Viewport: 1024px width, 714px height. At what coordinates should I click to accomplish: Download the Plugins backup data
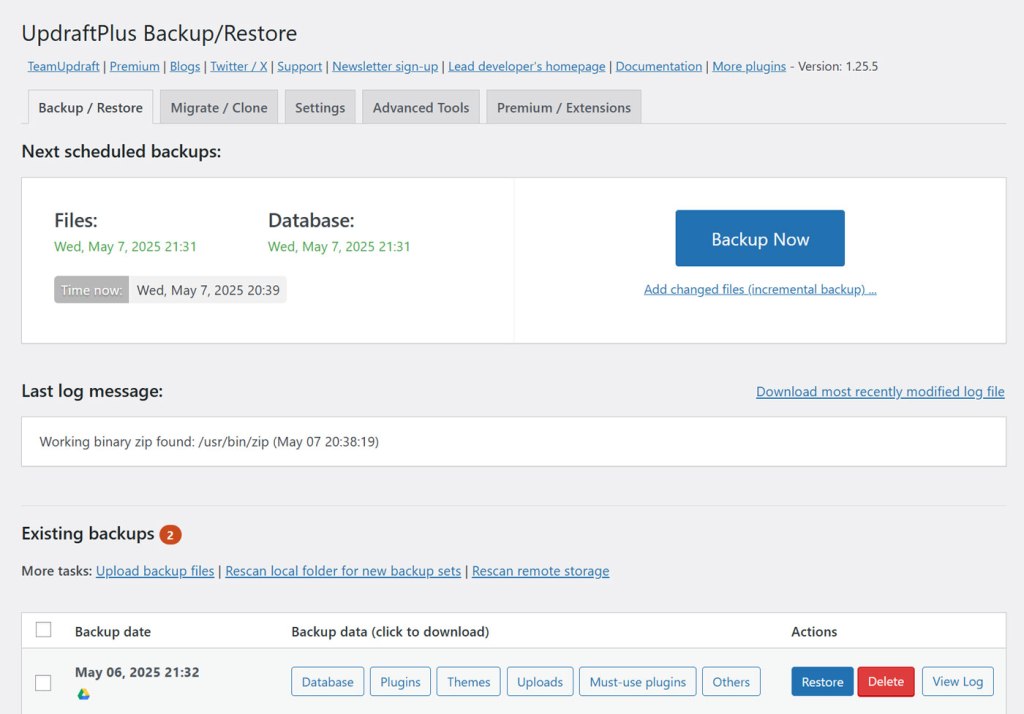(400, 682)
